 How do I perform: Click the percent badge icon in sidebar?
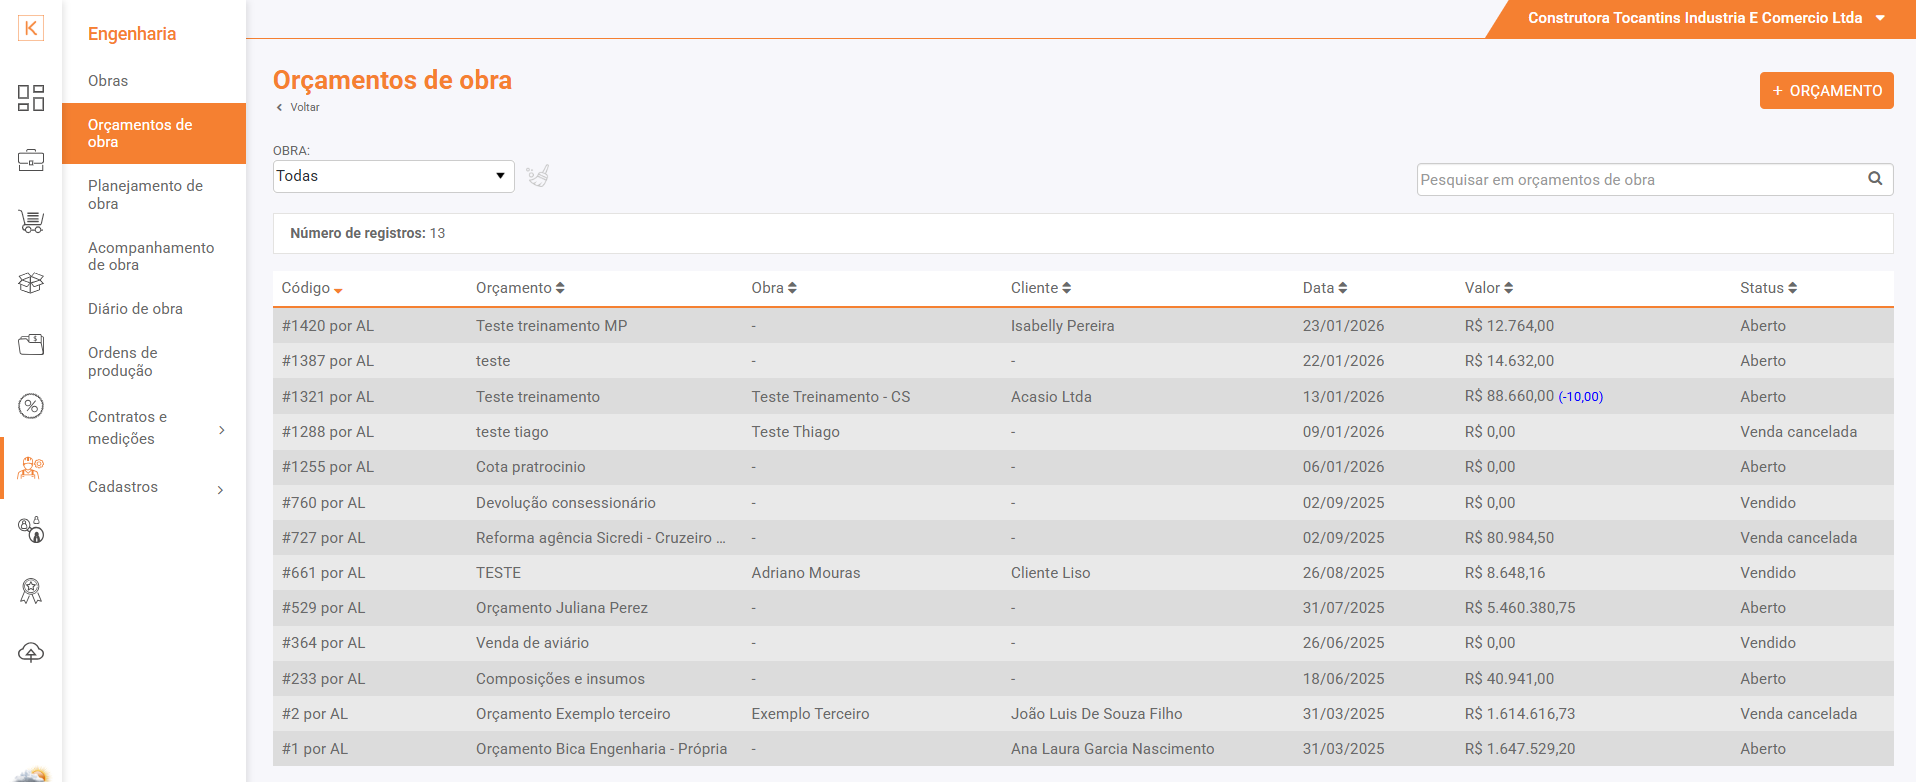tap(31, 406)
